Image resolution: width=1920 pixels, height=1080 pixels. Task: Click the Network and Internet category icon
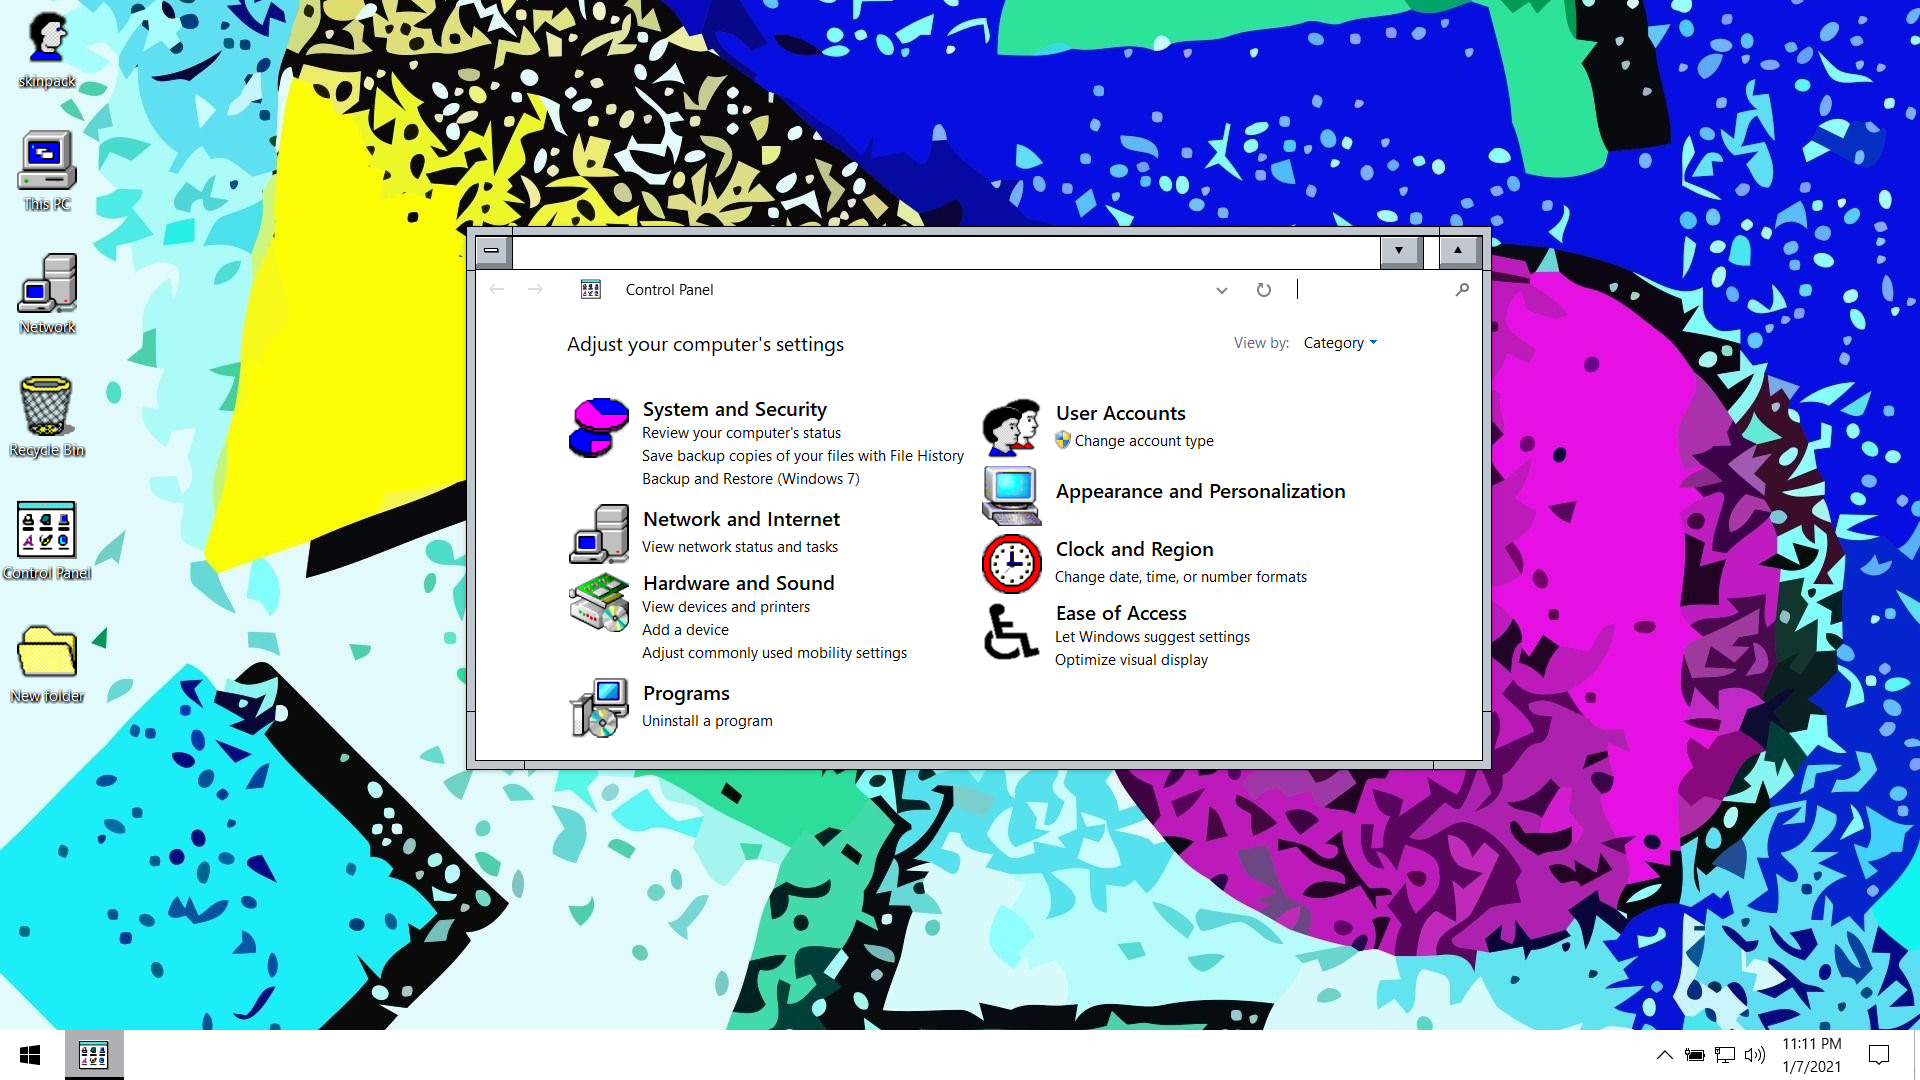[598, 534]
